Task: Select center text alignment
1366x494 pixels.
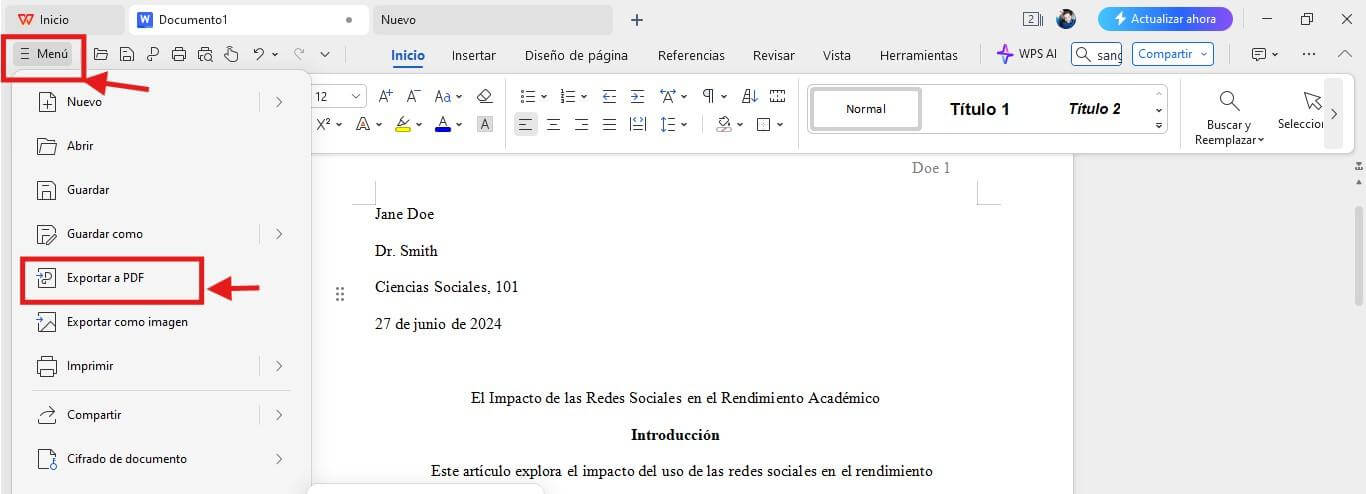Action: pyautogui.click(x=553, y=125)
